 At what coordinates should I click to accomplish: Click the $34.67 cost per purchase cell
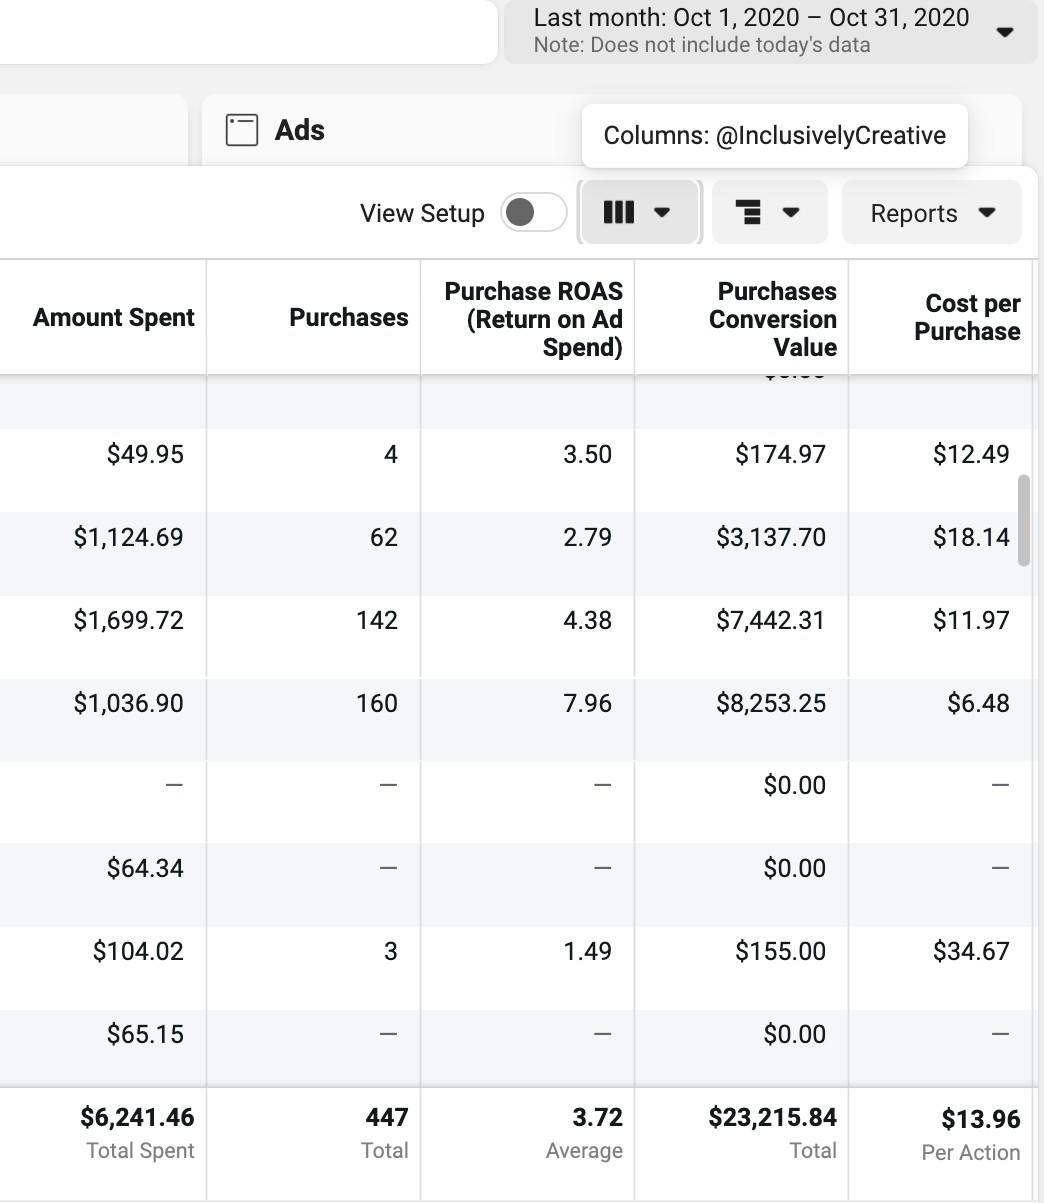click(970, 951)
